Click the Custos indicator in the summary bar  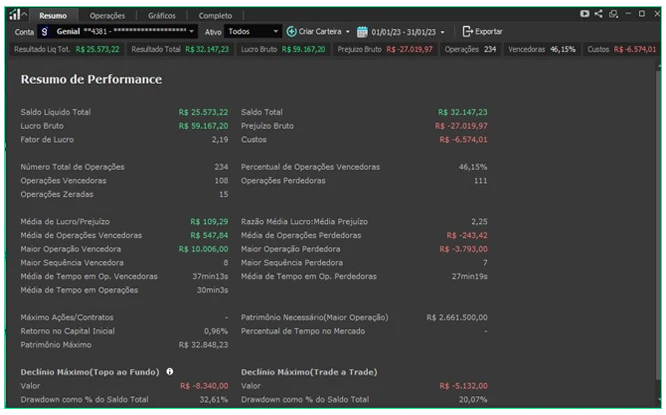point(621,49)
